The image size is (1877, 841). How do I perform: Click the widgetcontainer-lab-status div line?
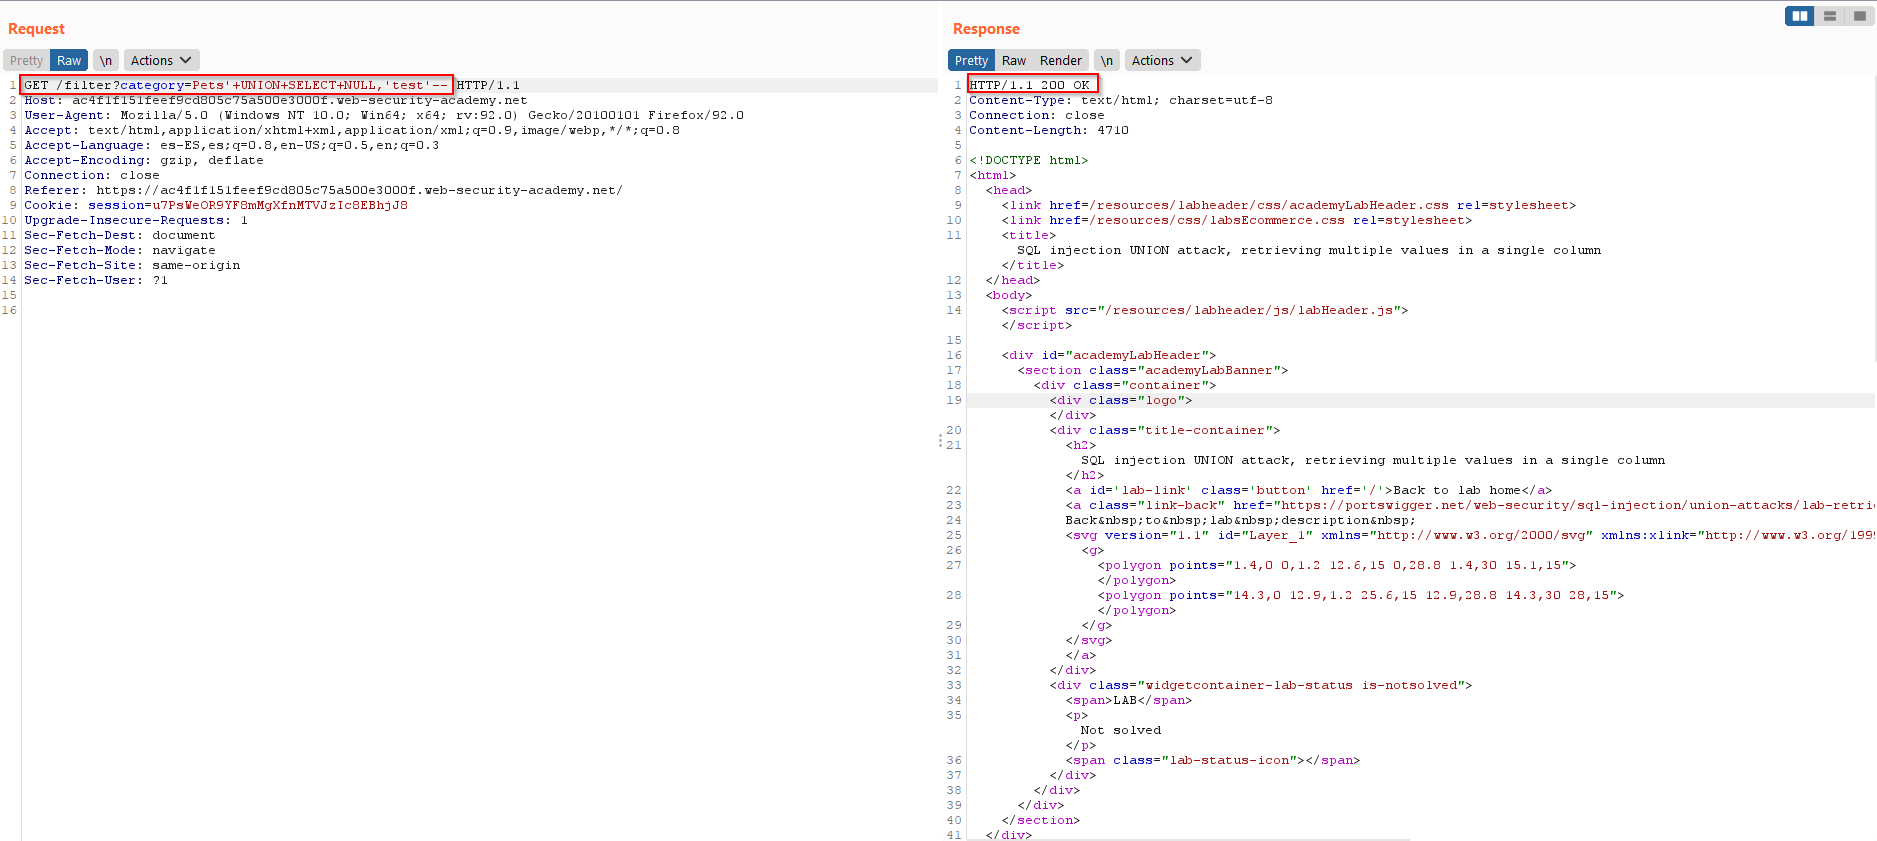point(1261,685)
